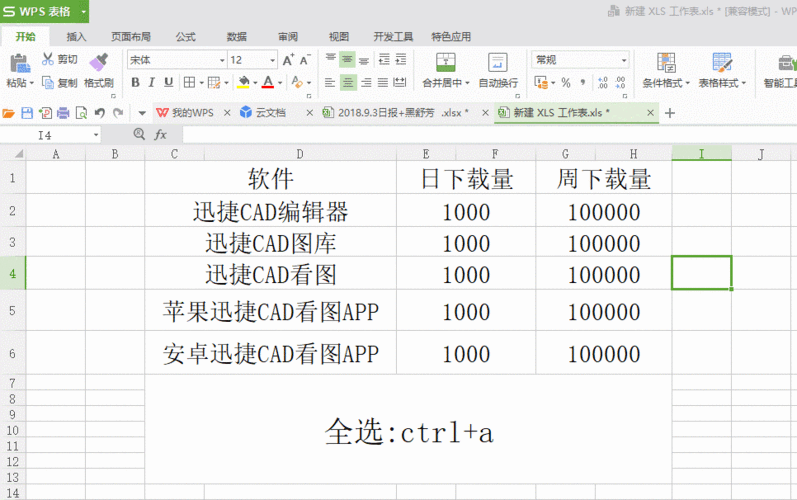Click the formula bar input field
This screenshot has height=500, width=797.
coord(489,135)
